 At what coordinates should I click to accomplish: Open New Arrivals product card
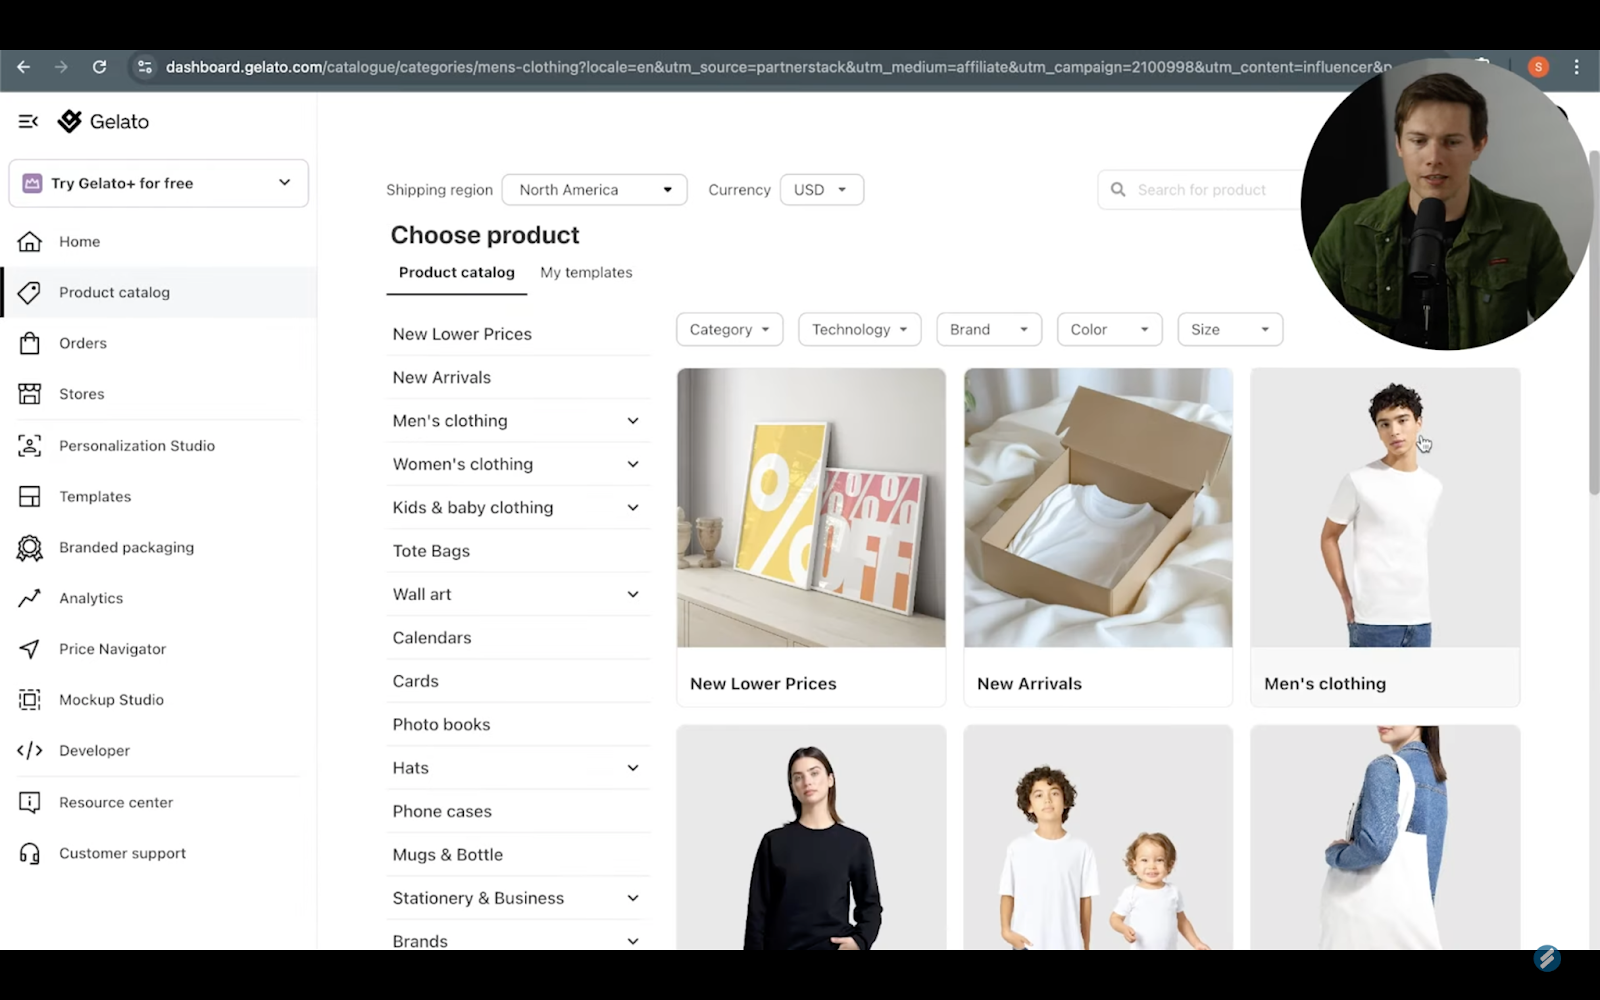1098,537
